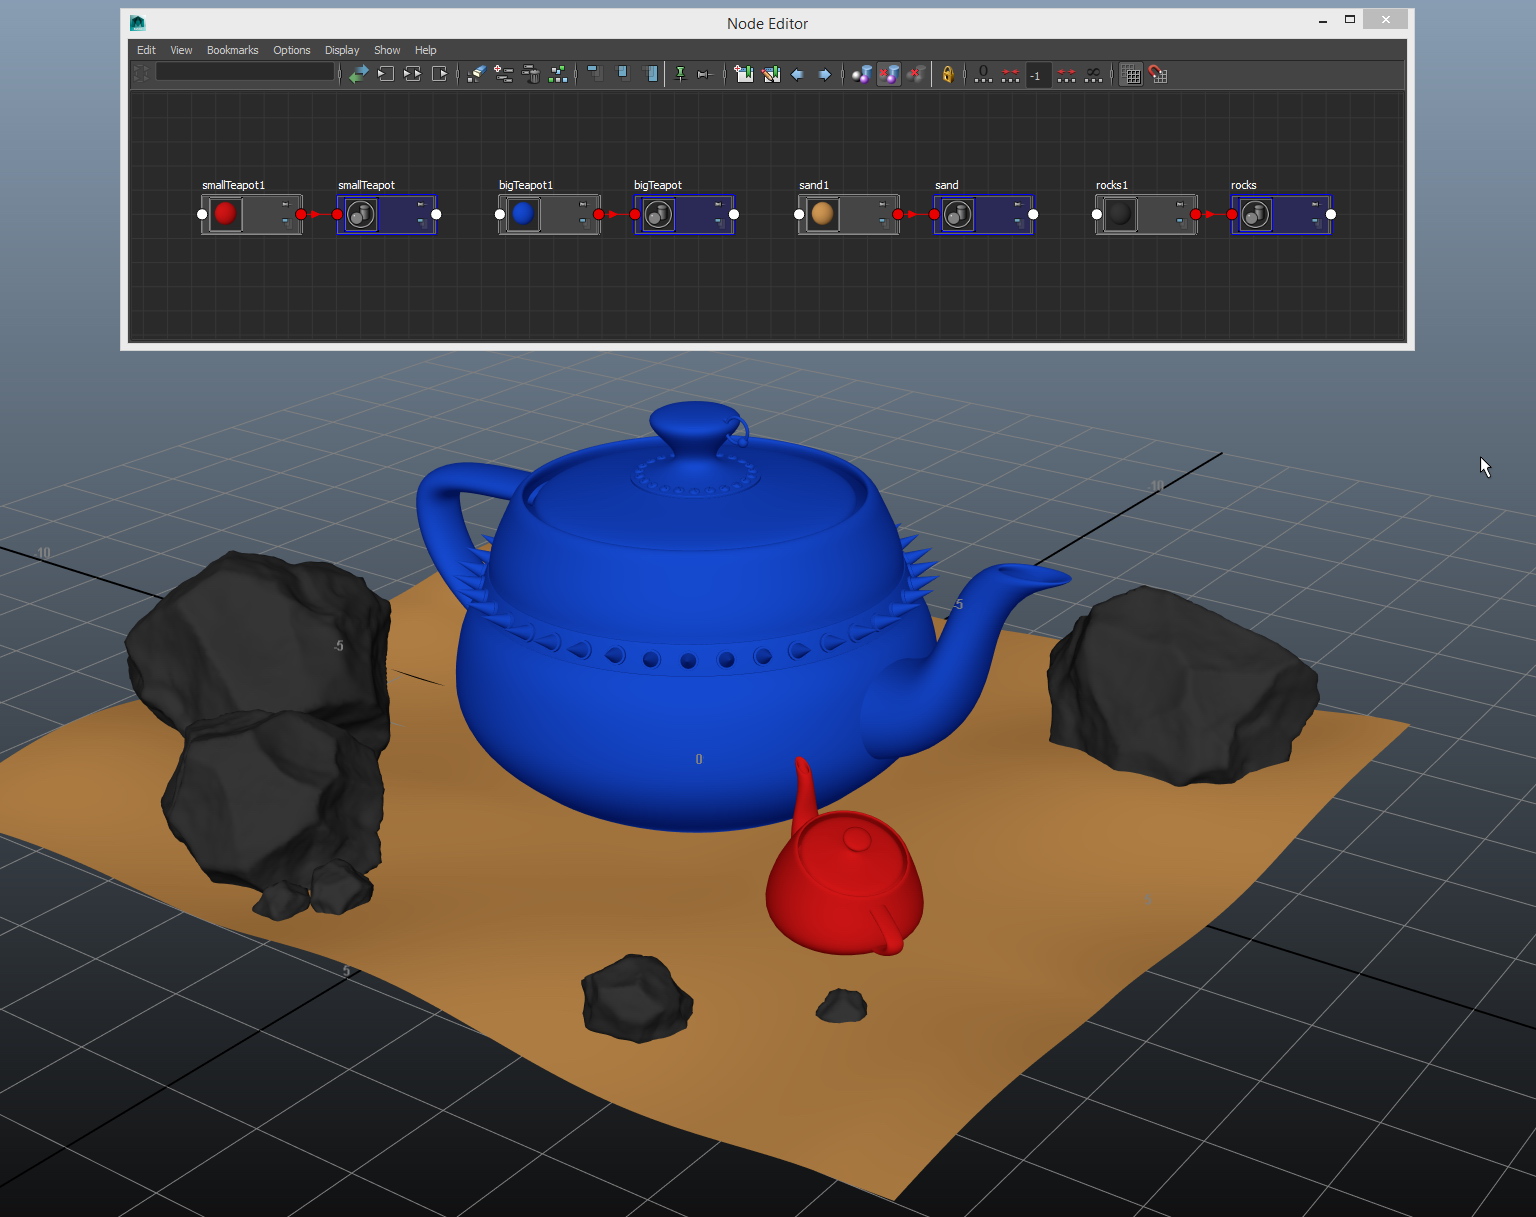Click the Node Editor search field
The height and width of the screenshot is (1217, 1536).
(245, 72)
